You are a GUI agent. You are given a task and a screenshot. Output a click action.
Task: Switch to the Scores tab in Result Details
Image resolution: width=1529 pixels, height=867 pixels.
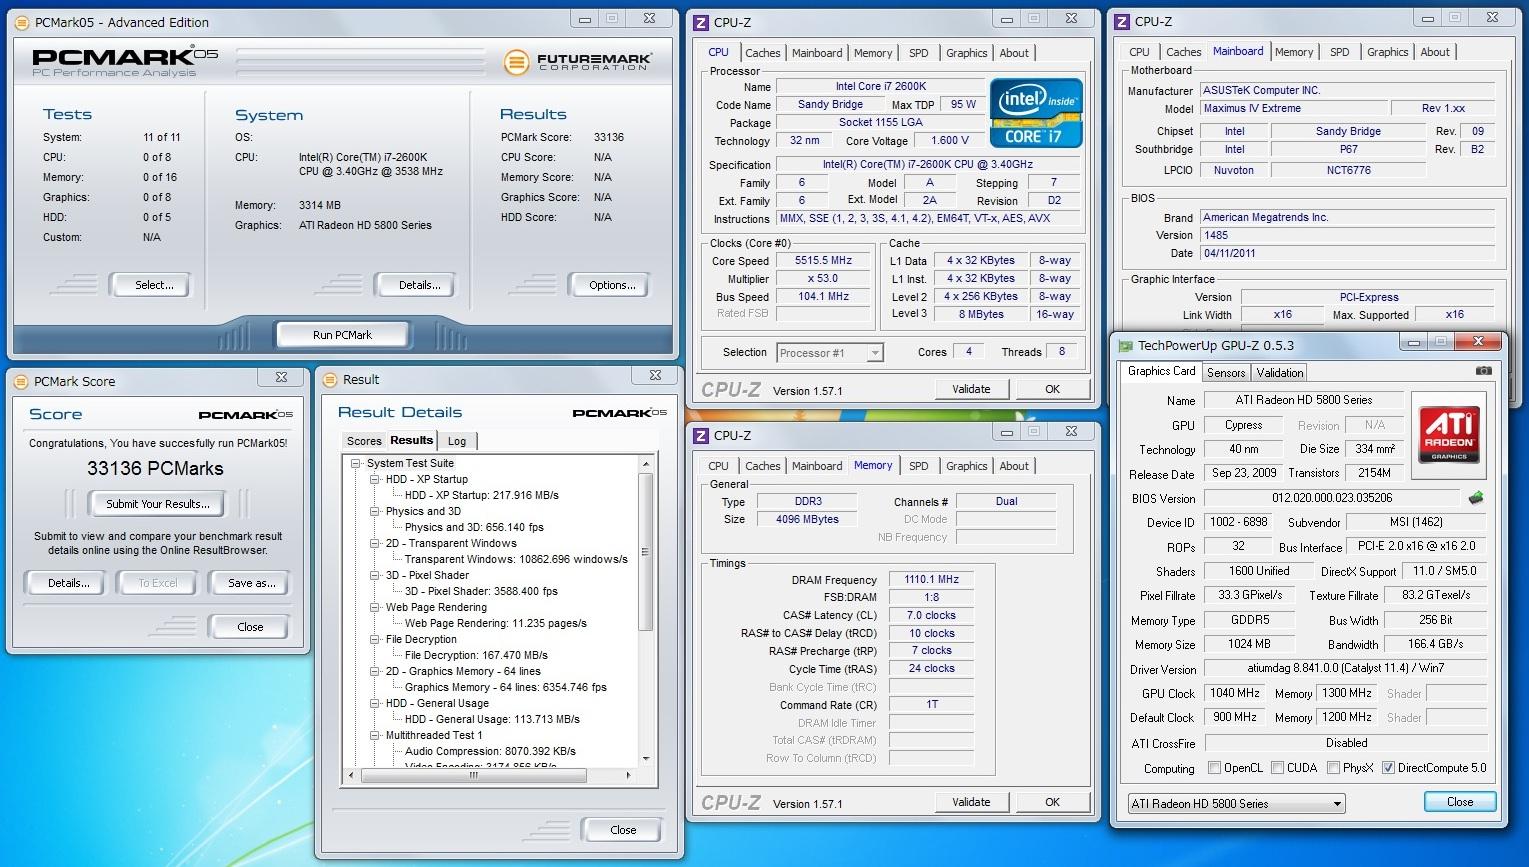pos(364,441)
